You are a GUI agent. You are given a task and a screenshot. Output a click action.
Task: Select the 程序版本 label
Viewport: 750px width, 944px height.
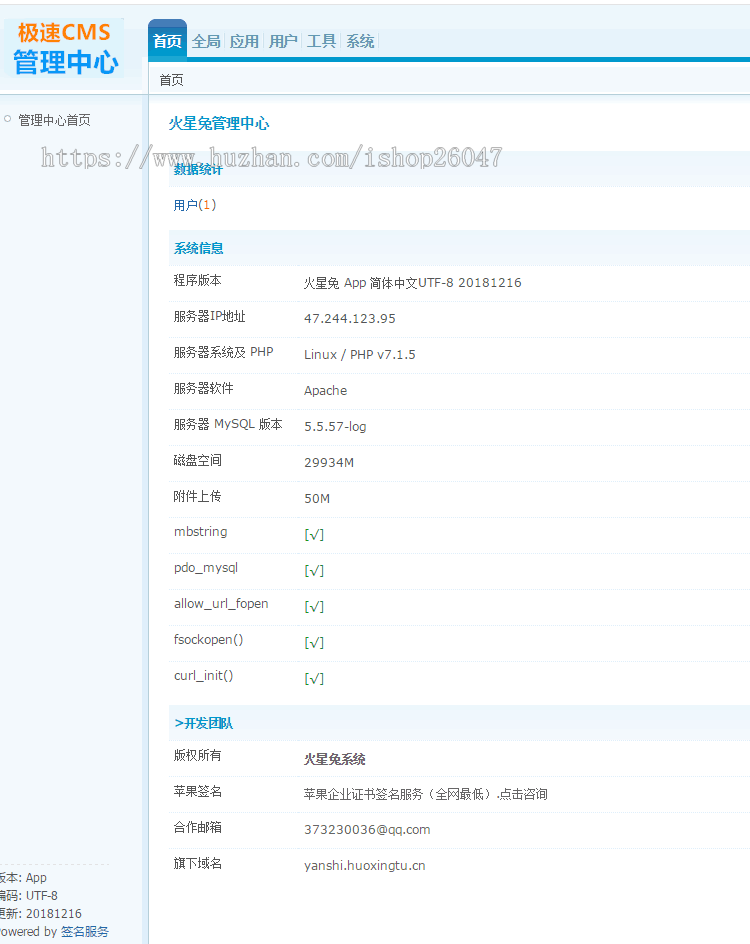click(197, 281)
